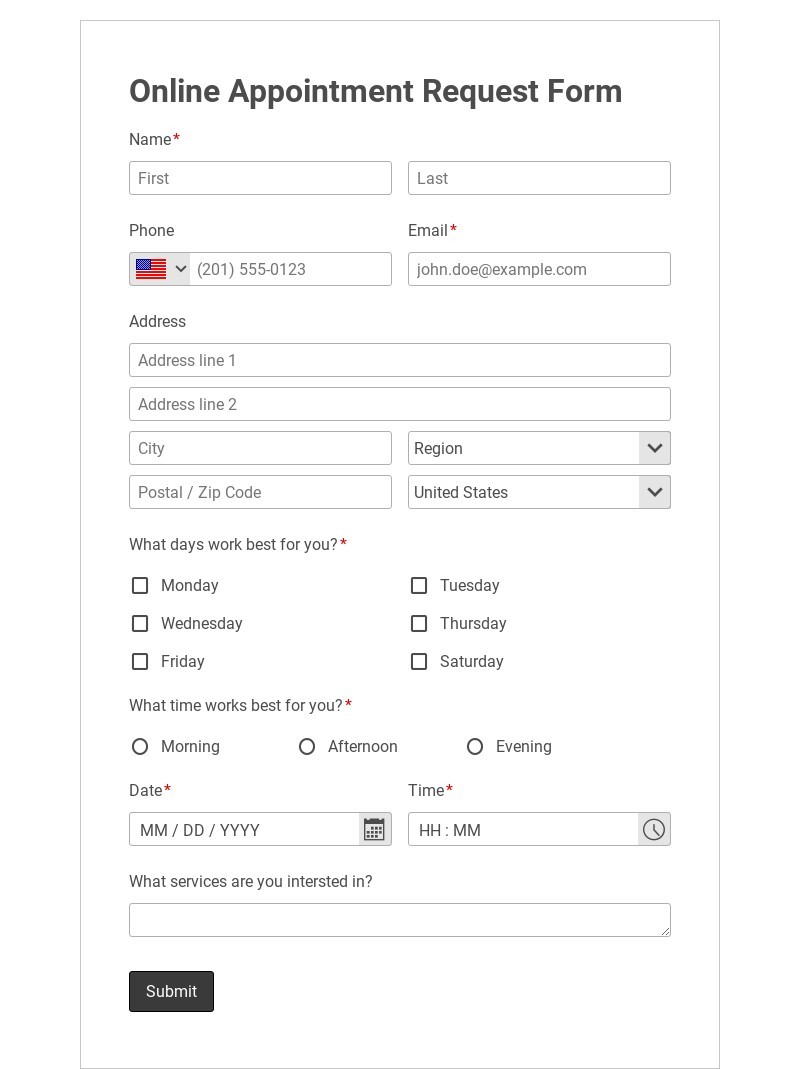
Task: Open the United States country dropdown
Action: pos(539,492)
